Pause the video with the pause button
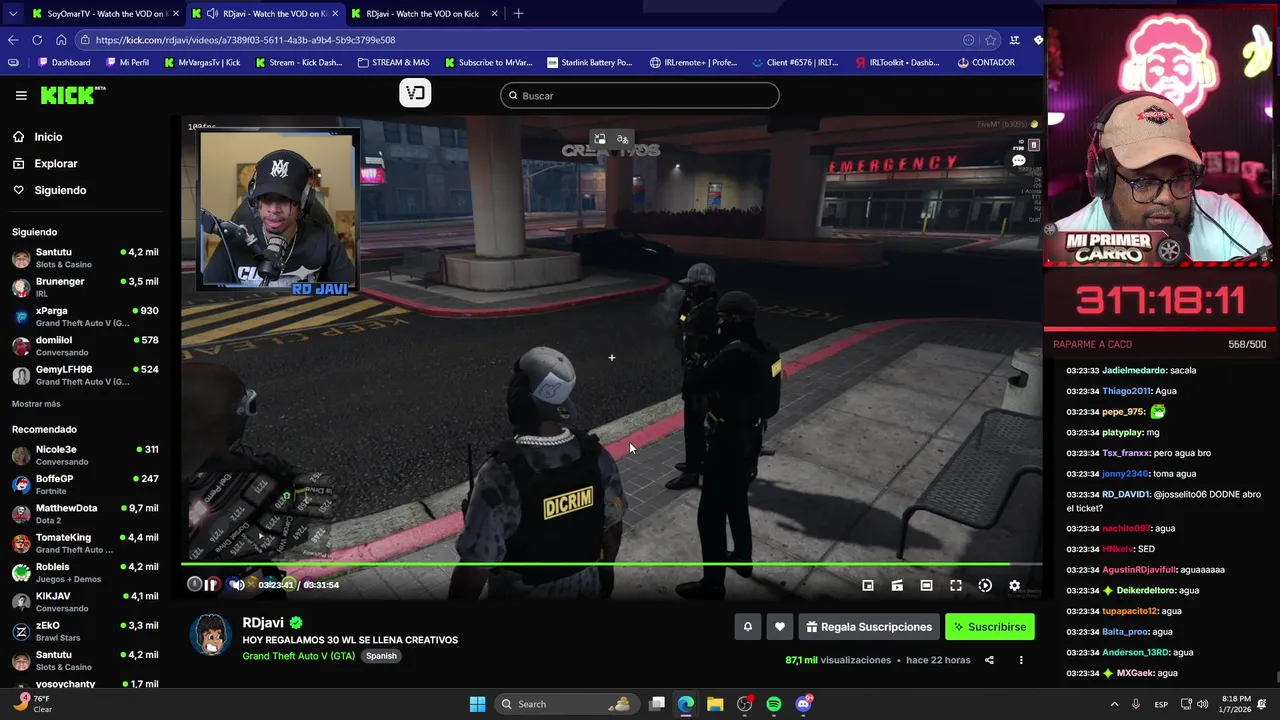1280x720 pixels. click(211, 585)
